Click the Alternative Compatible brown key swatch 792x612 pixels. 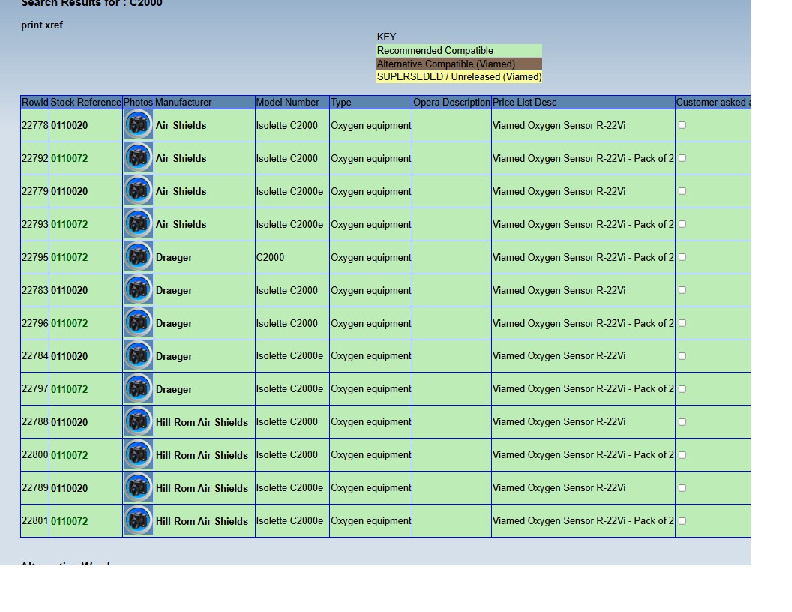click(458, 63)
